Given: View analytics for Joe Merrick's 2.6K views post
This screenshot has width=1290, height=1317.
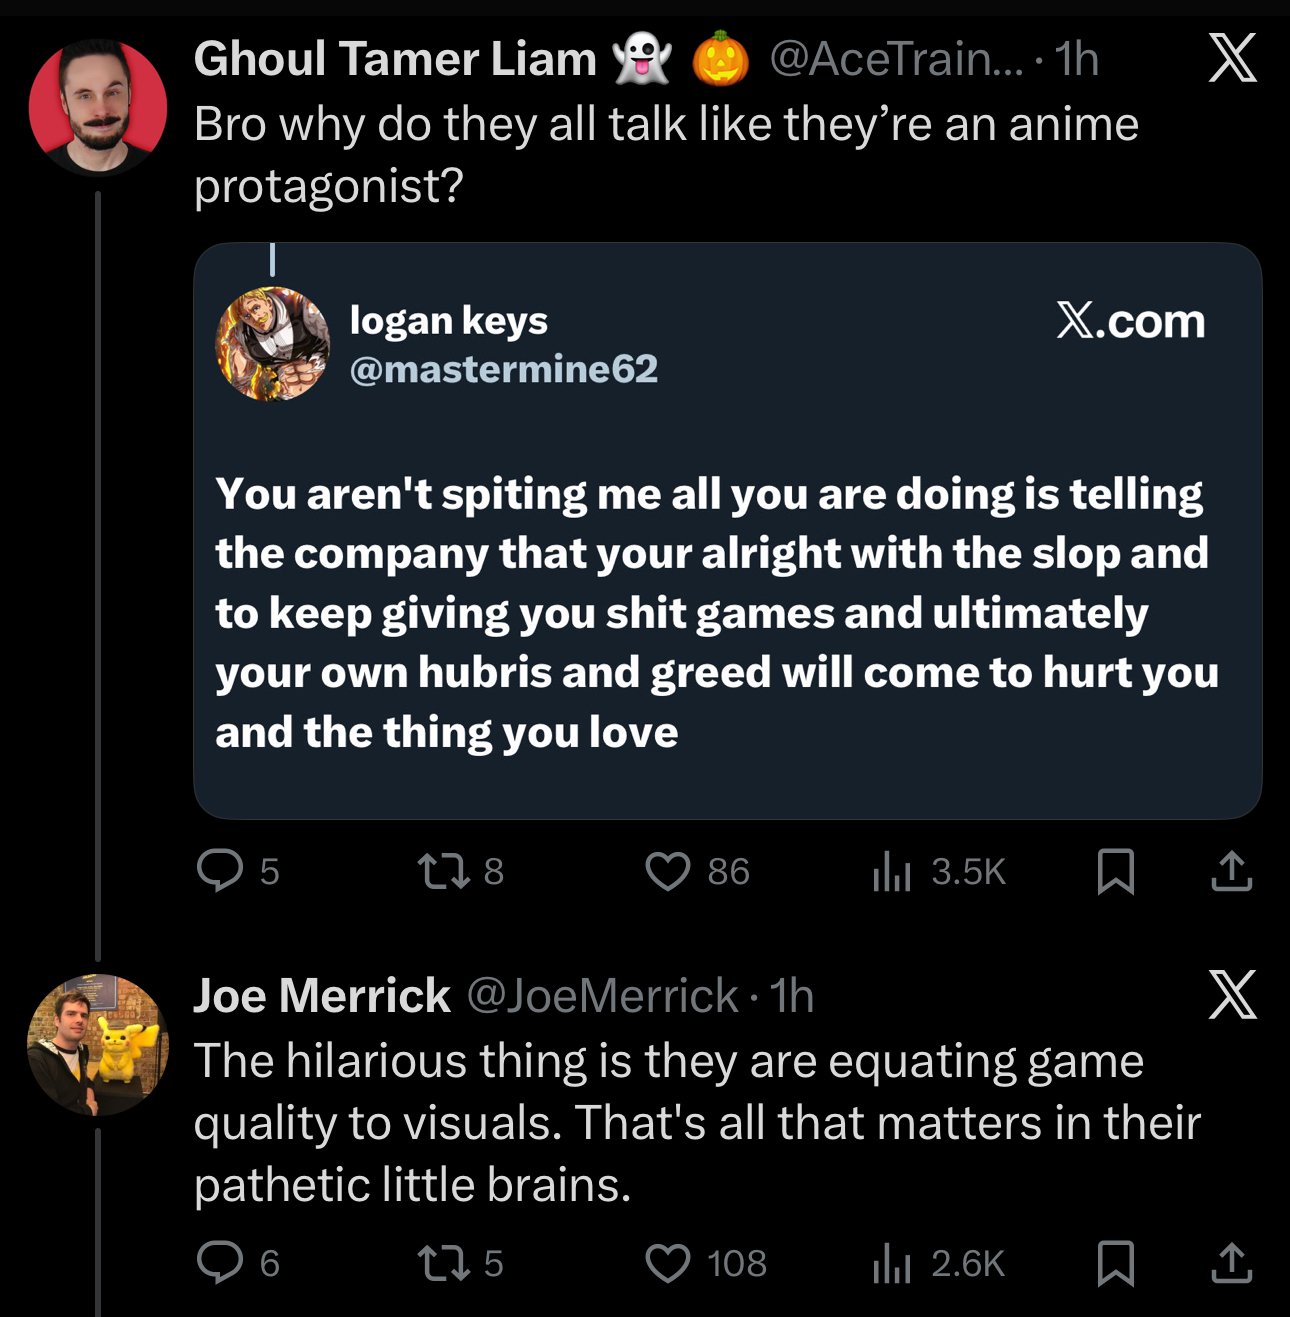Looking at the screenshot, I should [x=892, y=1262].
